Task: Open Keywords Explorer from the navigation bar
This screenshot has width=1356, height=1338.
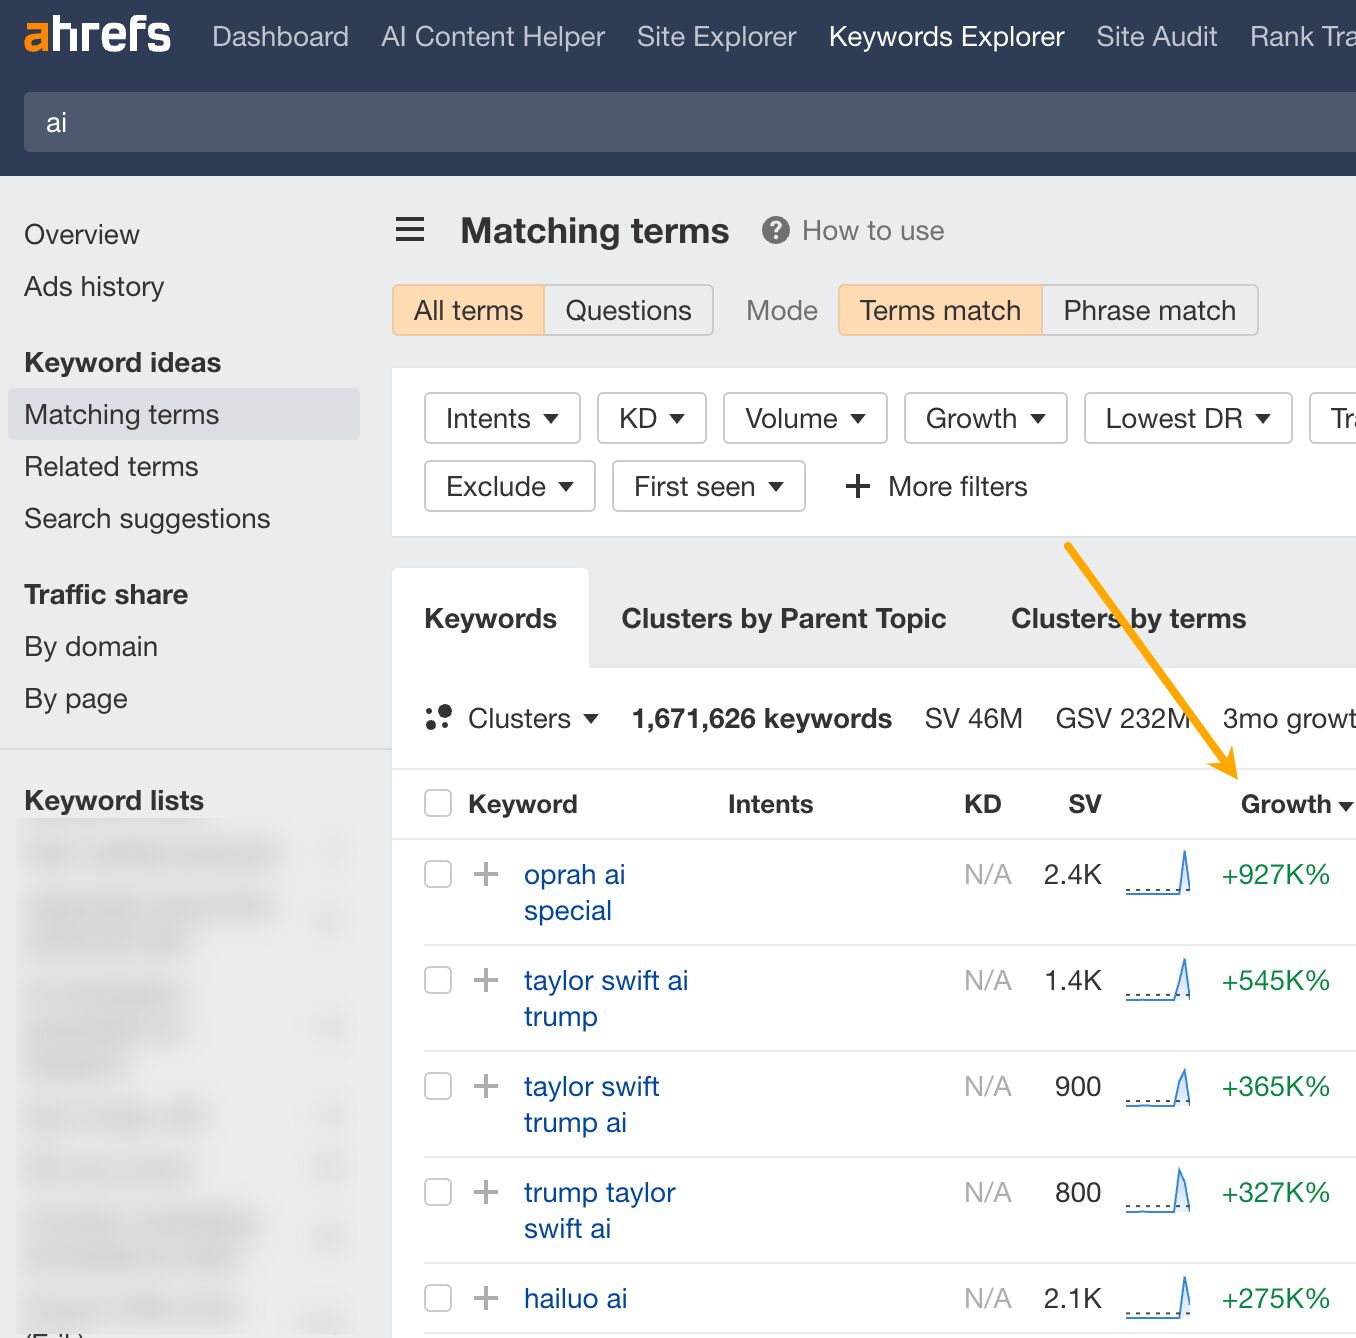Action: point(945,36)
